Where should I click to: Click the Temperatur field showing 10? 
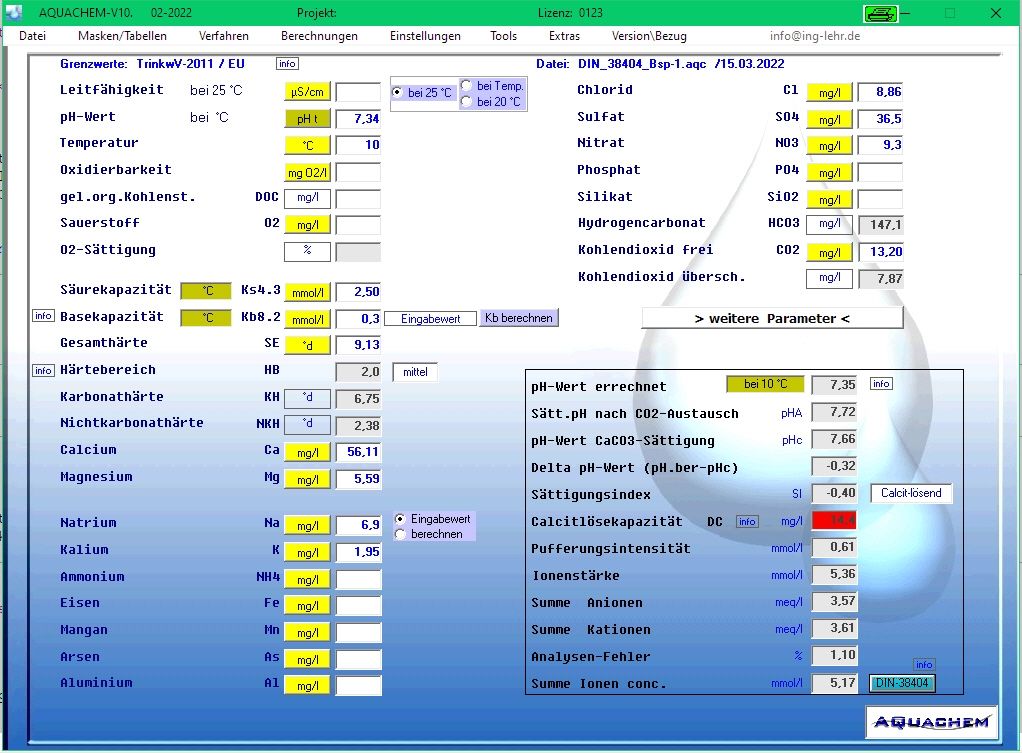pyautogui.click(x=358, y=145)
